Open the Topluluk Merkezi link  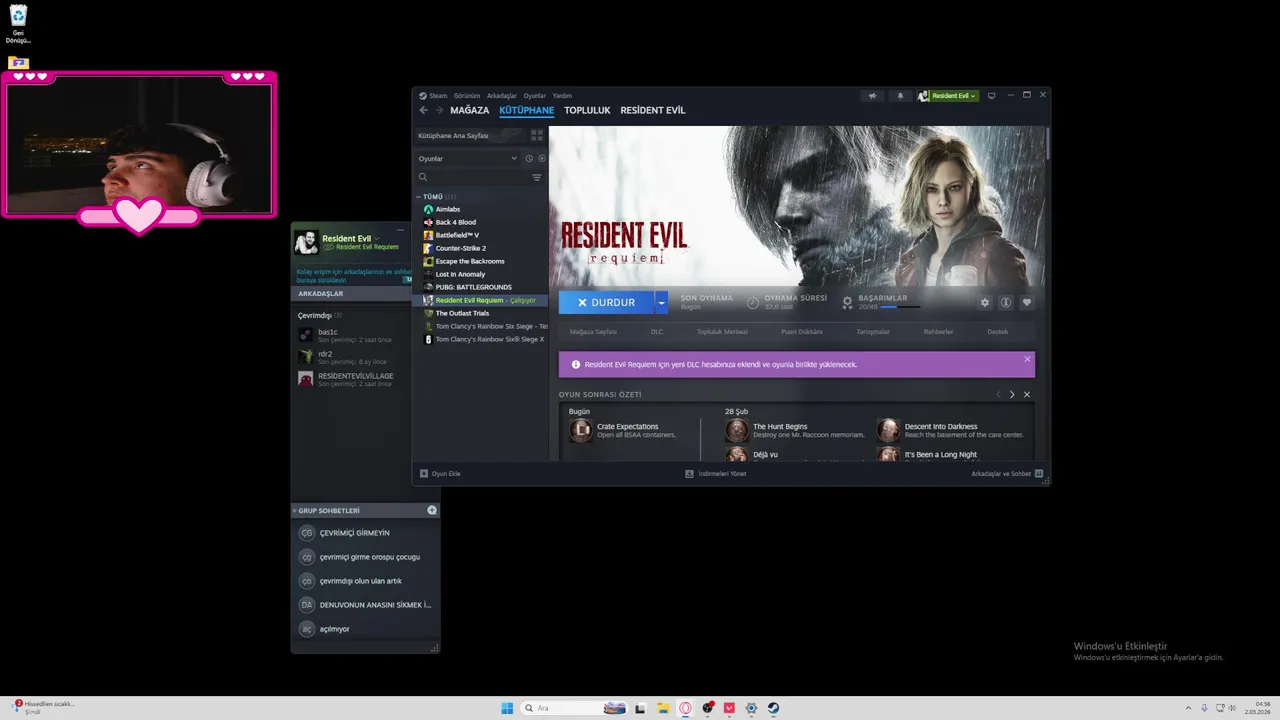click(722, 331)
